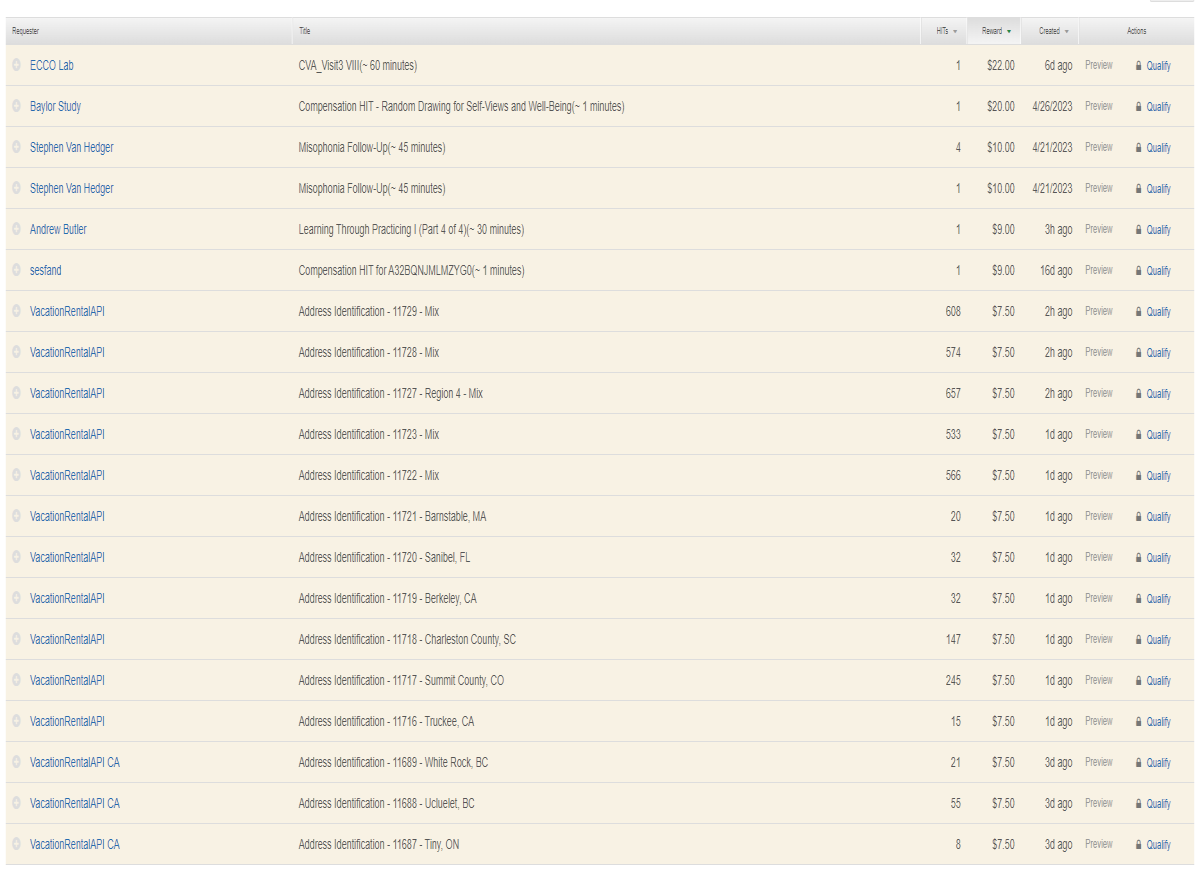Open the sesfand requester link

click(46, 270)
